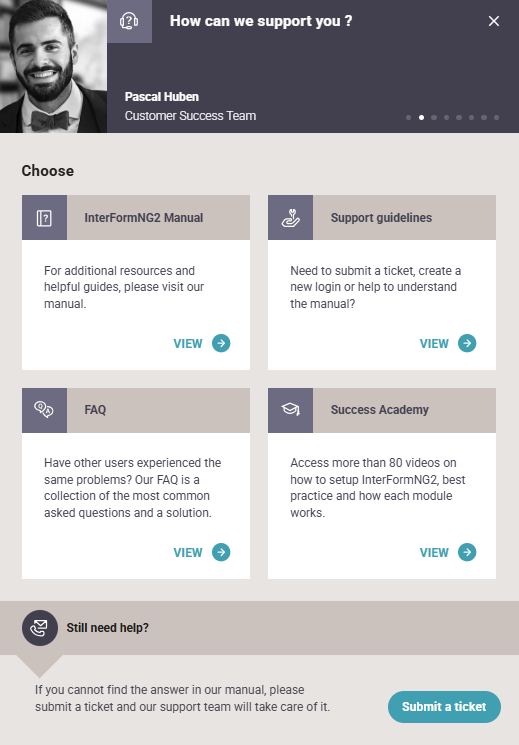Click the arrow circle in Success Academy card
519x745 pixels.
coord(467,552)
